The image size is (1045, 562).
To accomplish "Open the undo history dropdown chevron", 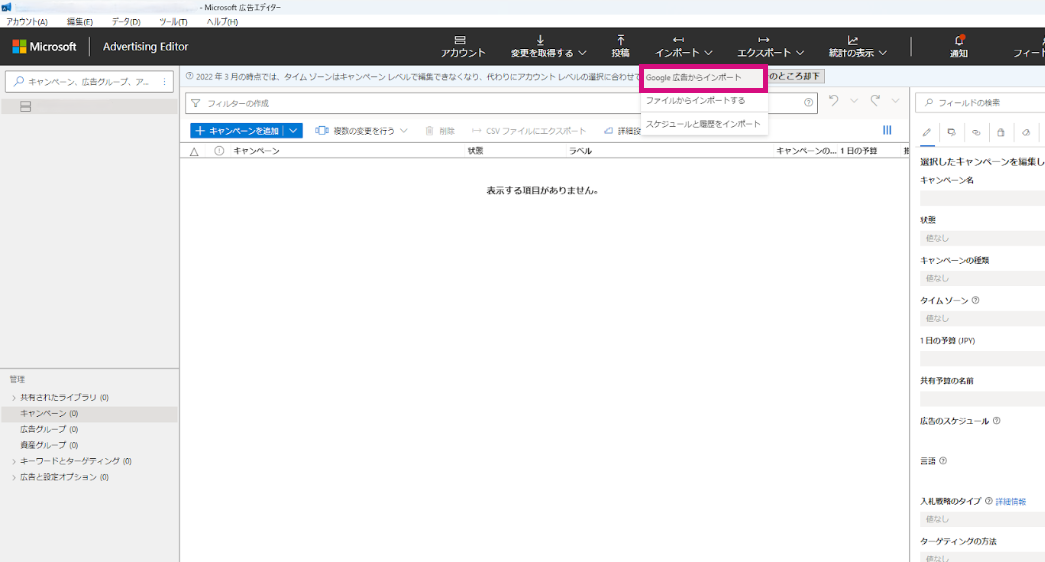I will (x=854, y=101).
